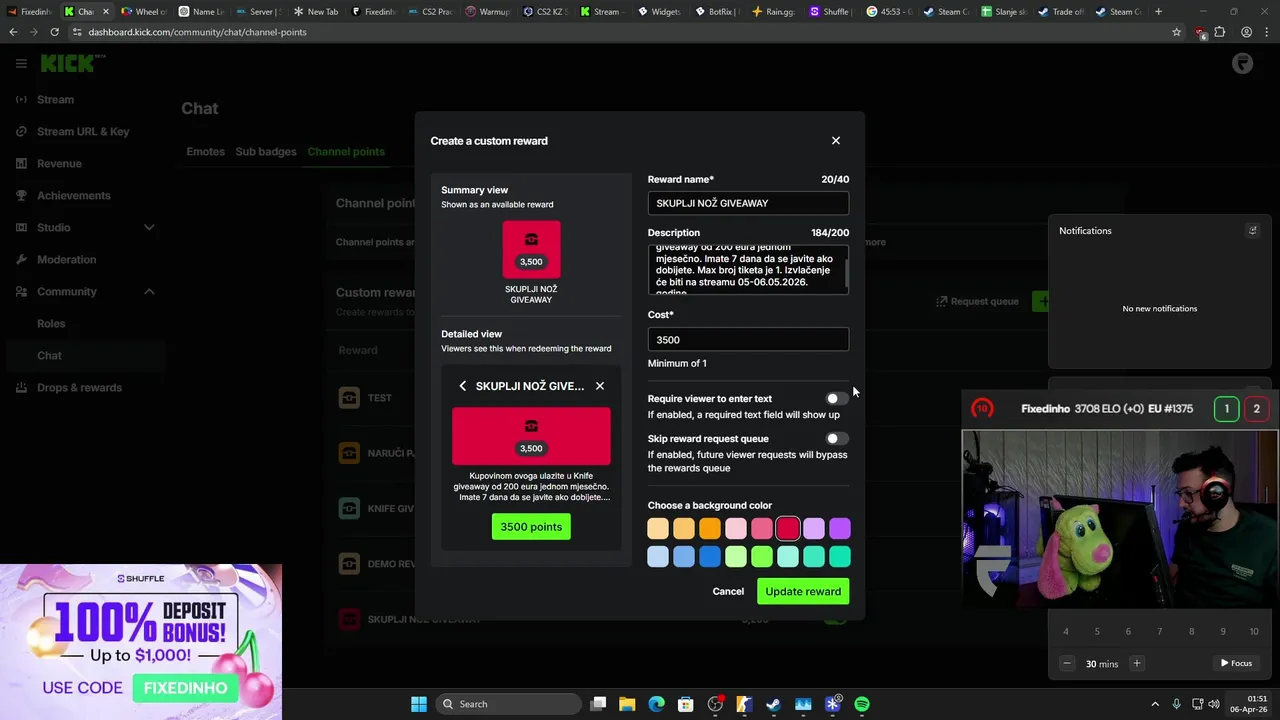This screenshot has width=1280, height=720.
Task: Click the Focus button in the timer widget
Action: 1236,663
